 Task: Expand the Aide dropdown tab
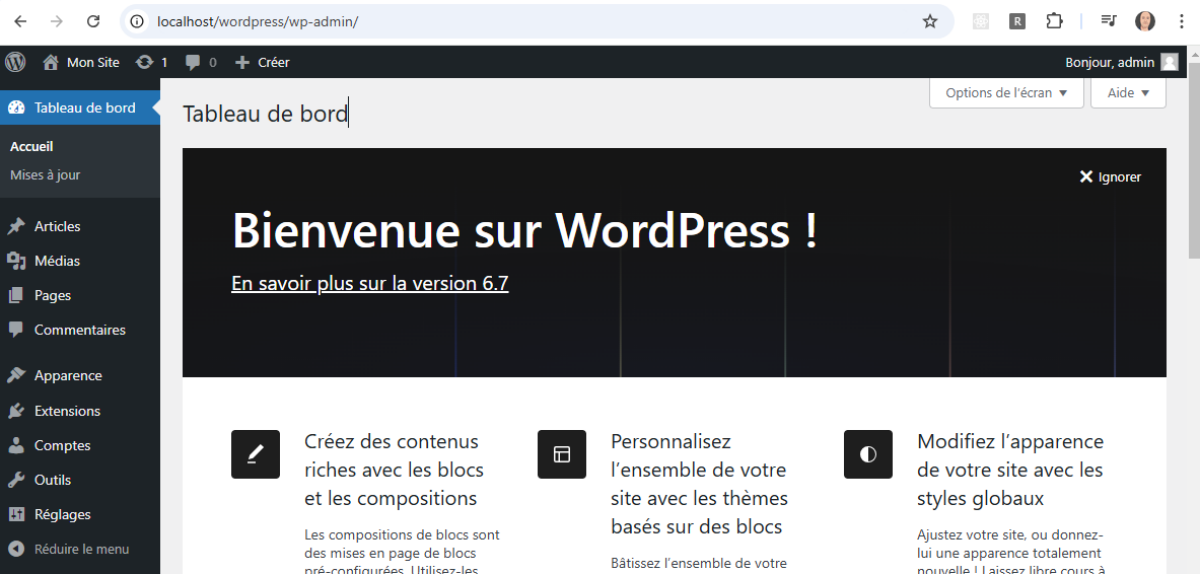[x=1128, y=93]
